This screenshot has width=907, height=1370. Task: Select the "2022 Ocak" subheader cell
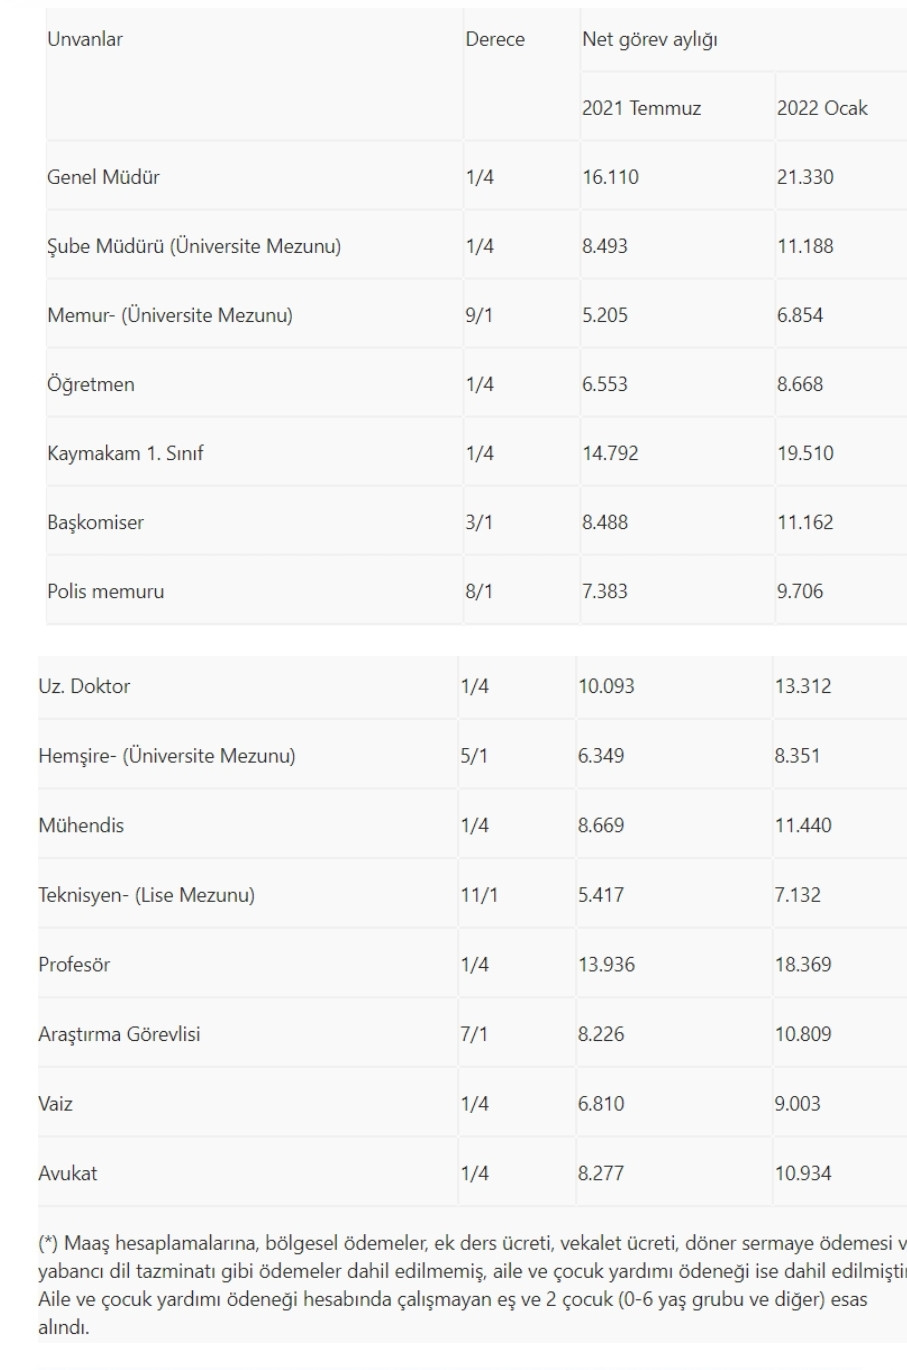822,108
